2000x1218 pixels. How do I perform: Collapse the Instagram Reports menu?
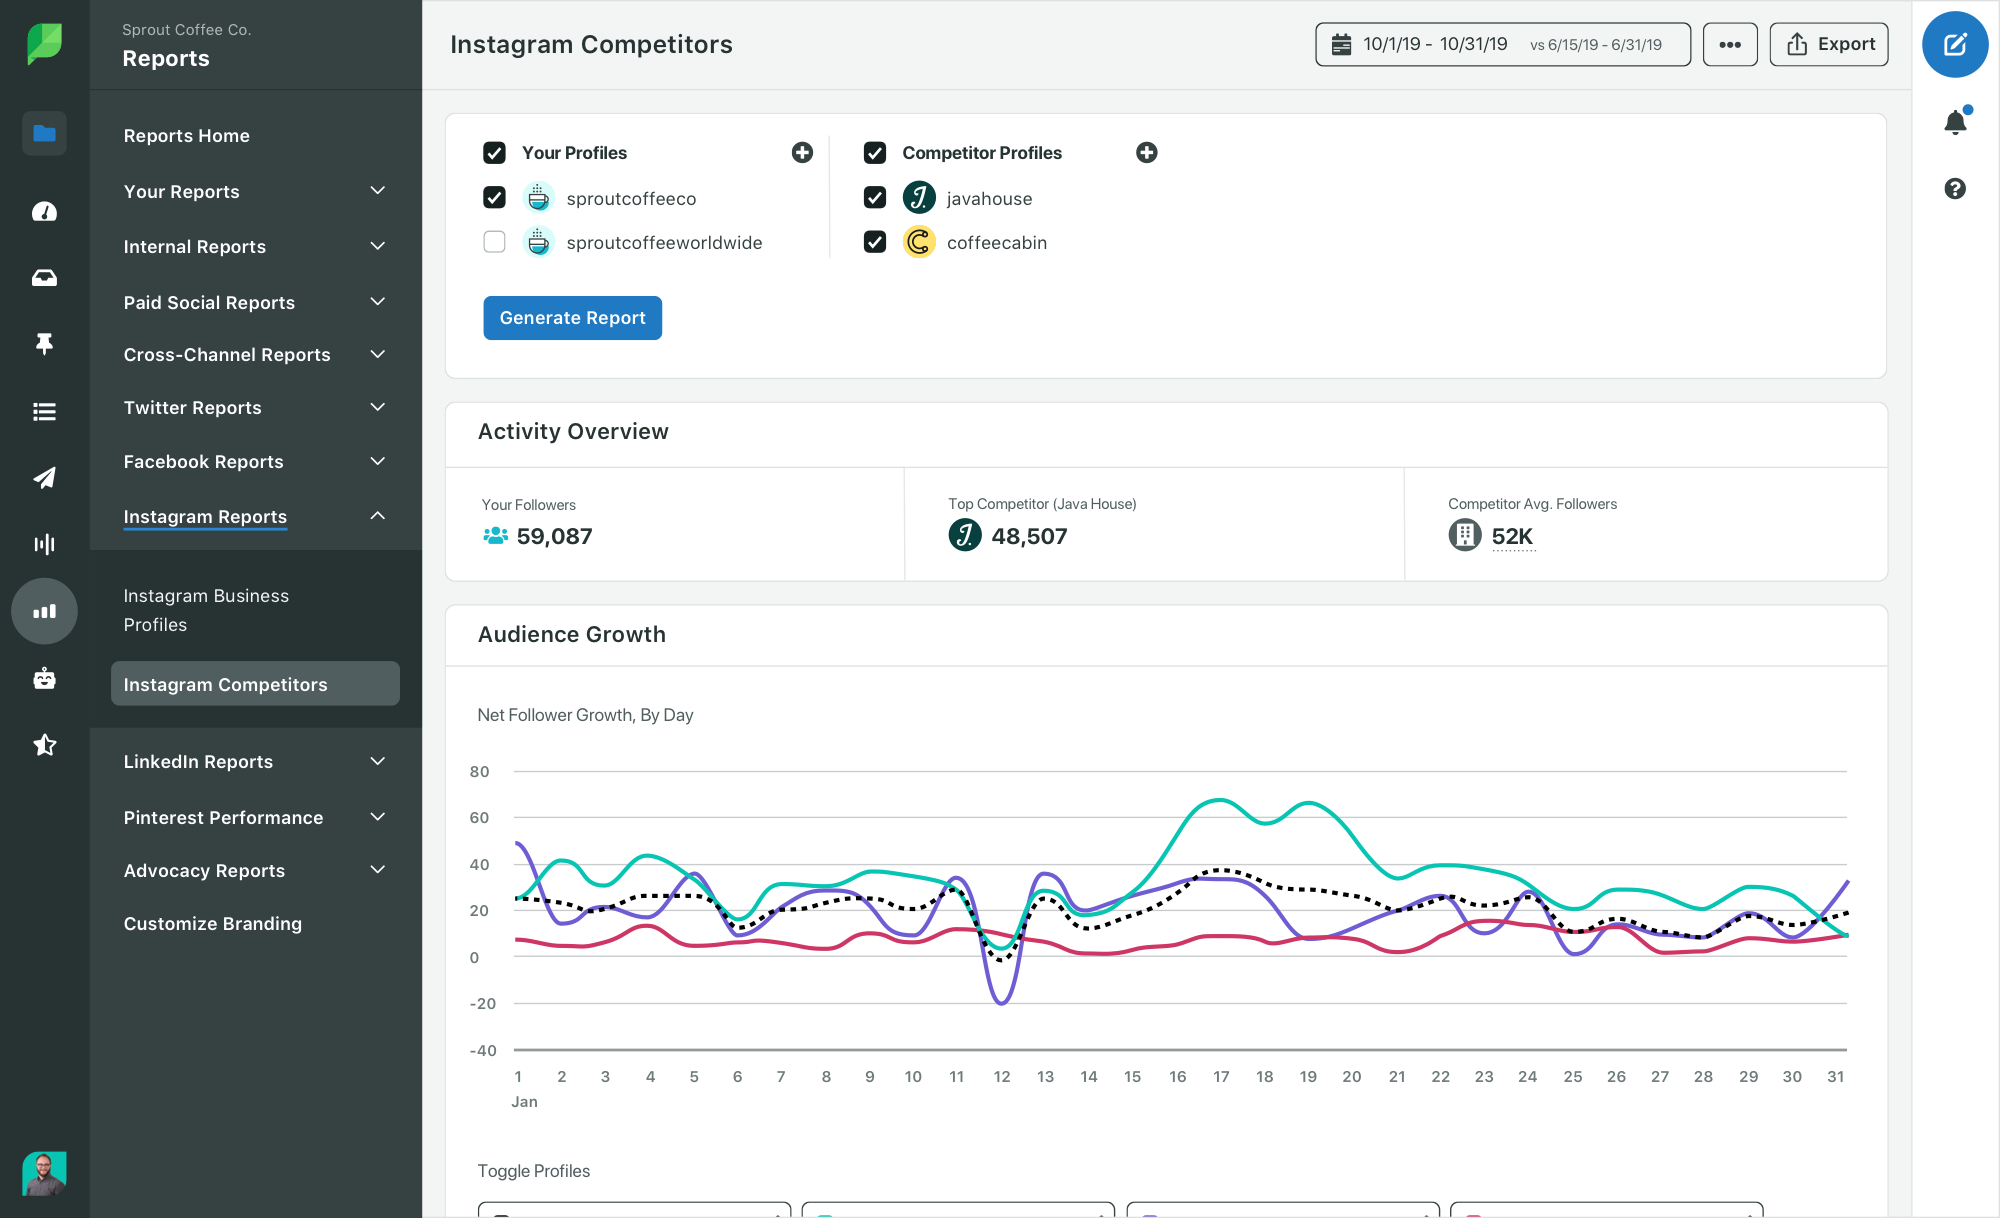click(x=377, y=515)
